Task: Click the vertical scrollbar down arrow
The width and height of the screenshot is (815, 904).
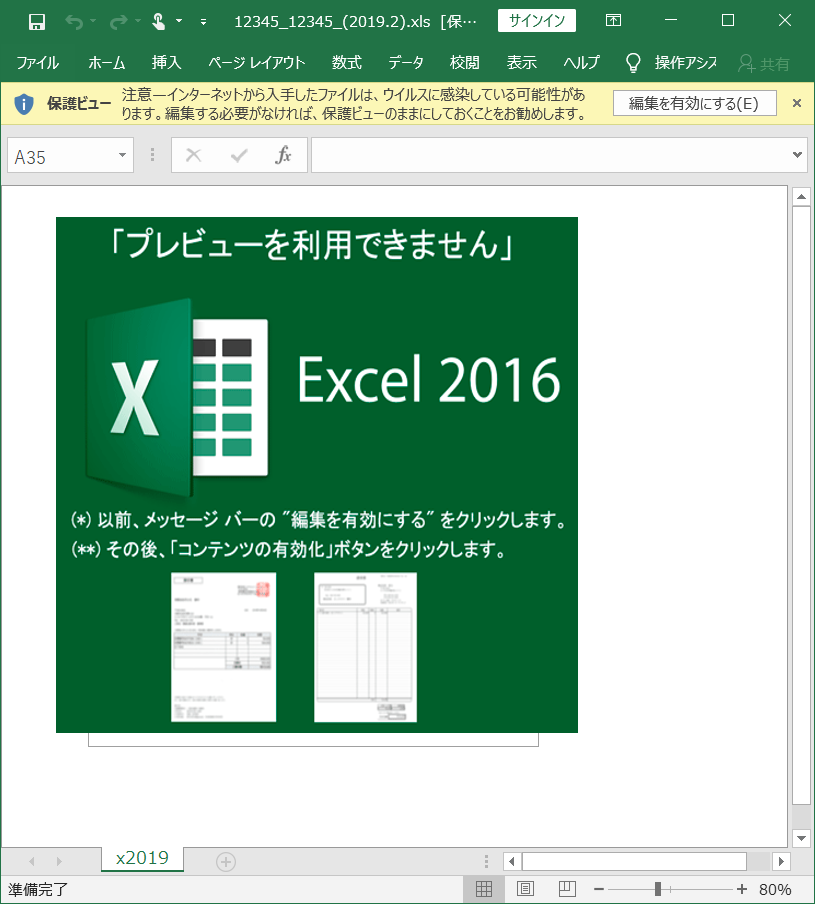Action: (801, 838)
